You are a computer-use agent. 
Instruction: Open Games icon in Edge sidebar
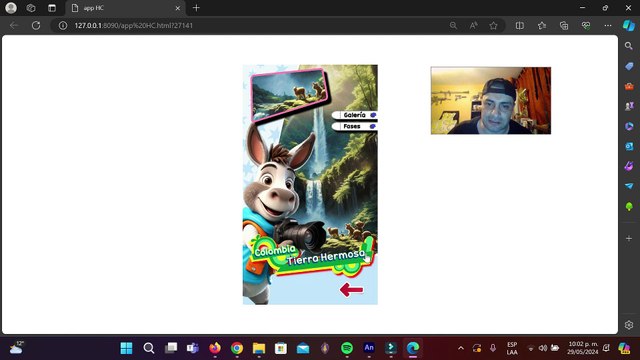(629, 106)
